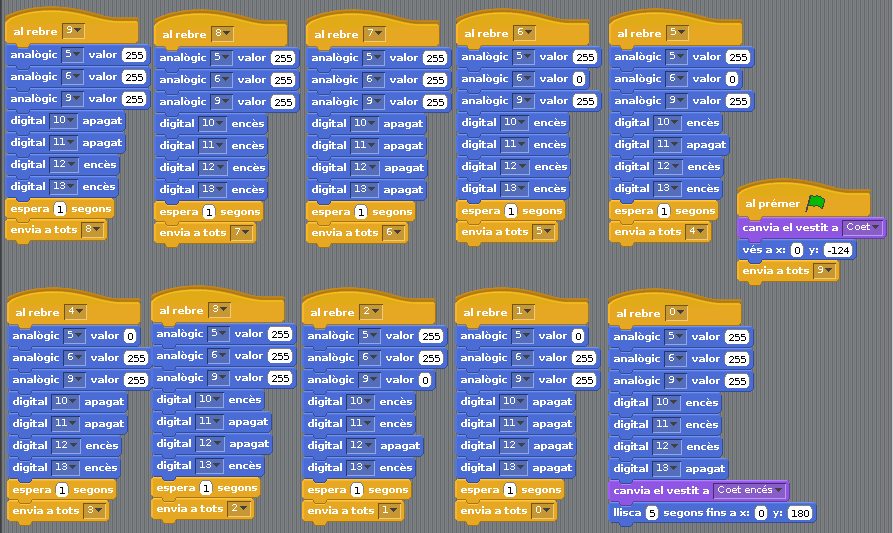Open the 'al rebre 5' message dropdown
The height and width of the screenshot is (533, 893).
click(x=678, y=32)
